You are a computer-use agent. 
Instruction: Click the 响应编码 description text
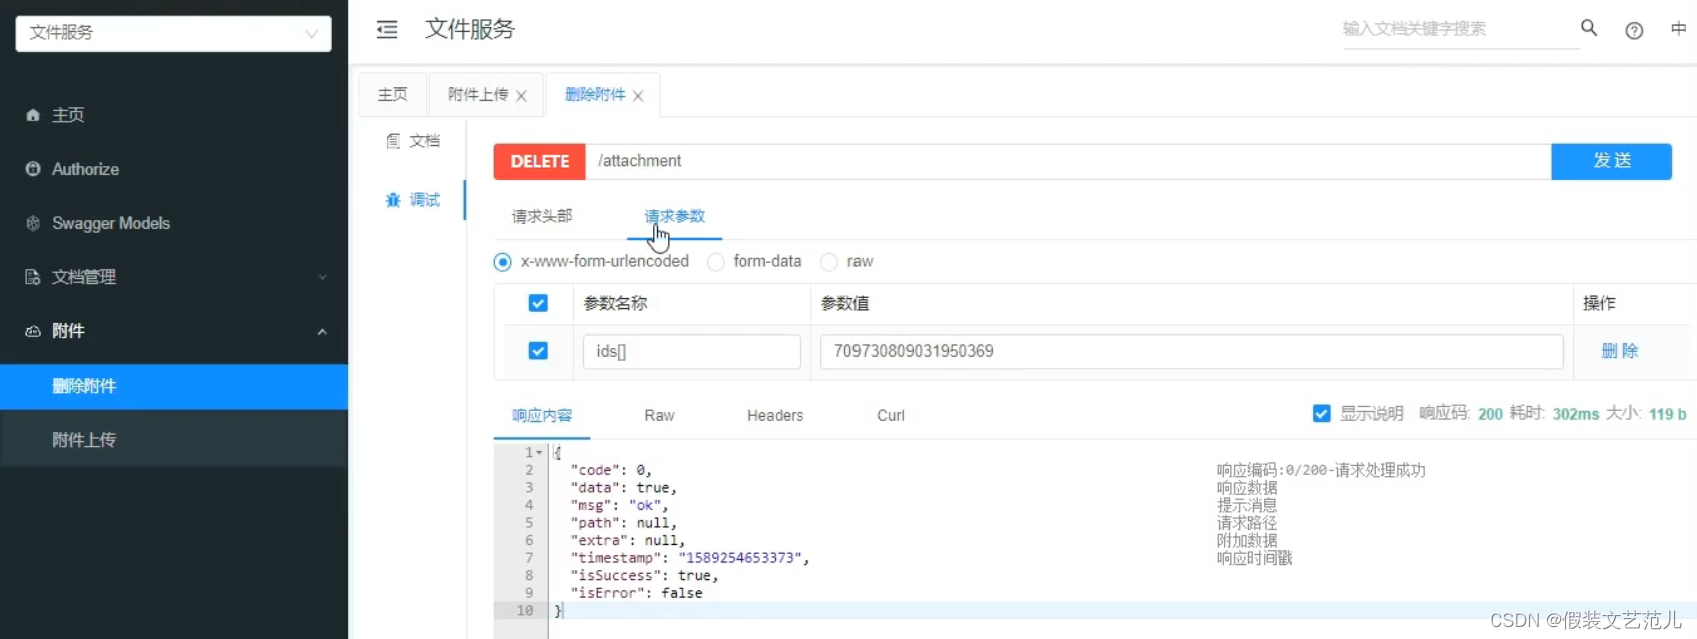click(x=1321, y=470)
